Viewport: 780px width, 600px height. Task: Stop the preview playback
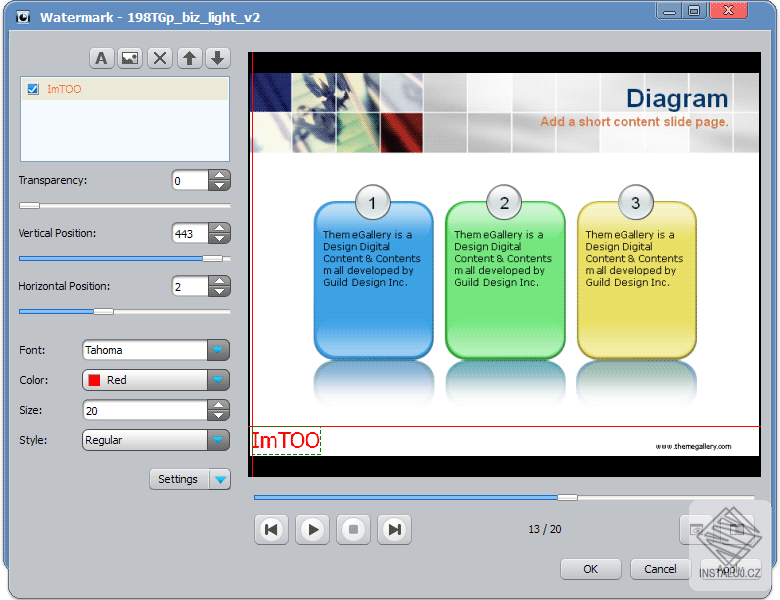(x=353, y=529)
